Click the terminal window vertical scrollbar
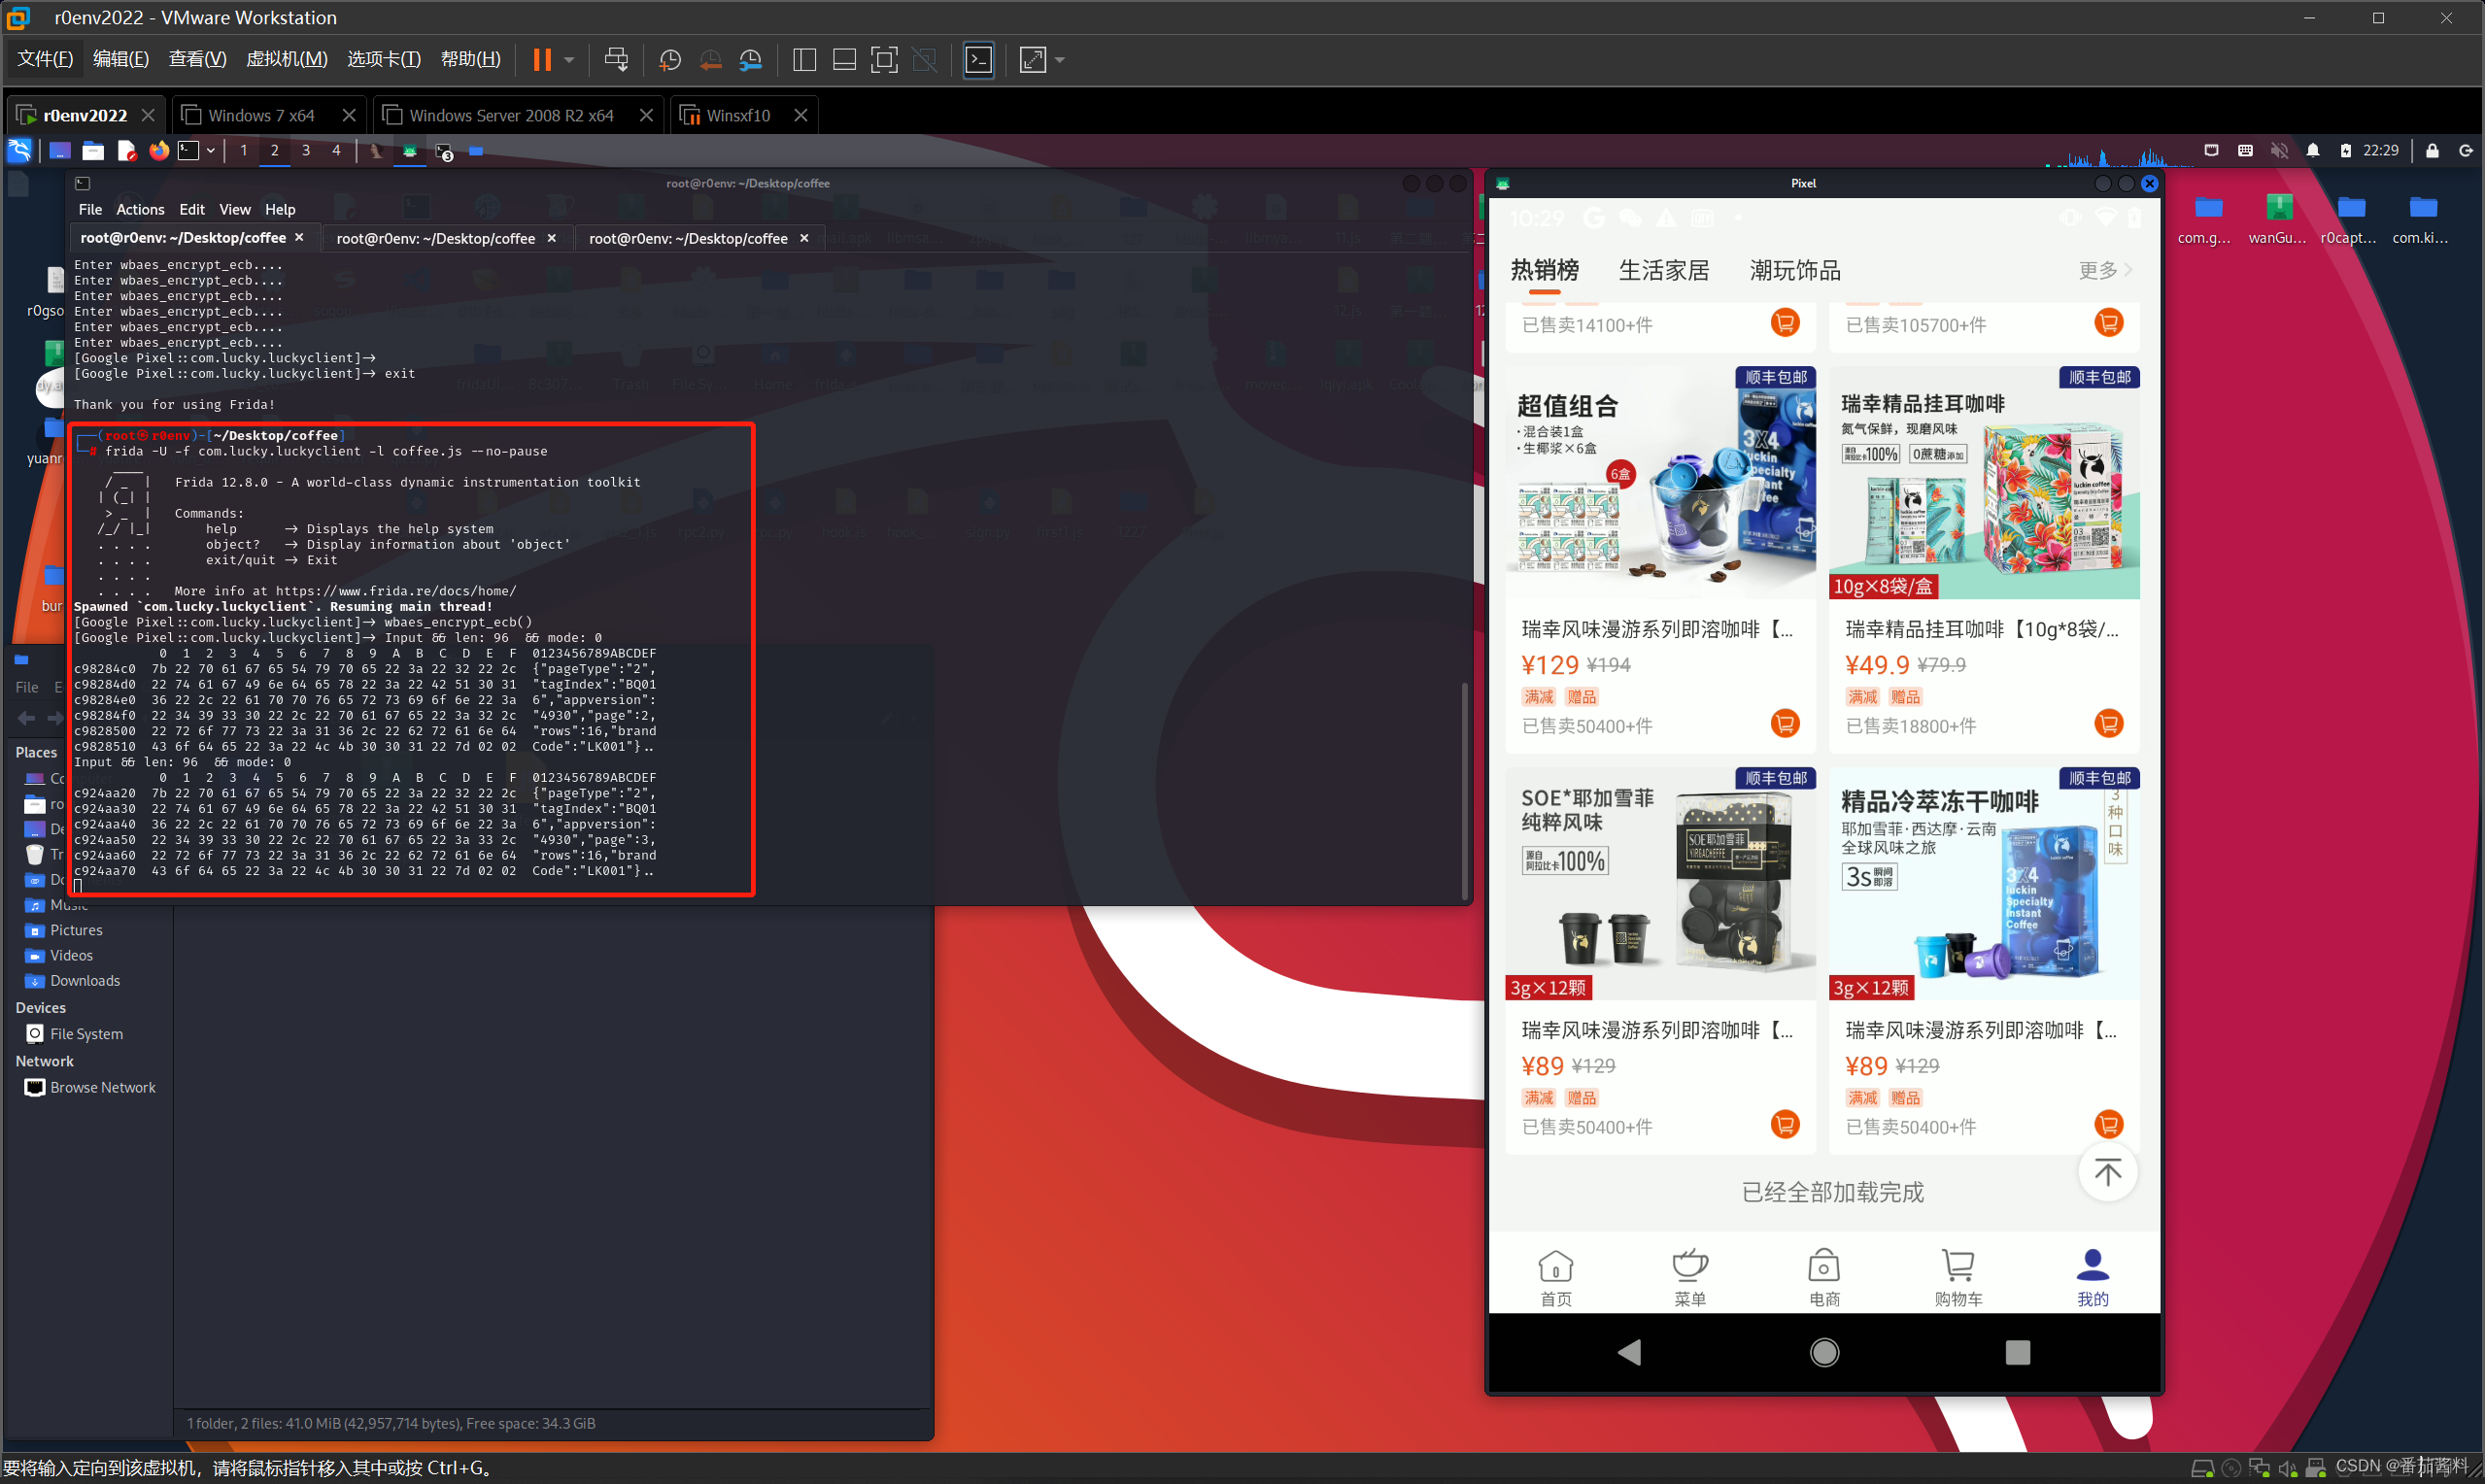2485x1484 pixels. tap(1464, 790)
